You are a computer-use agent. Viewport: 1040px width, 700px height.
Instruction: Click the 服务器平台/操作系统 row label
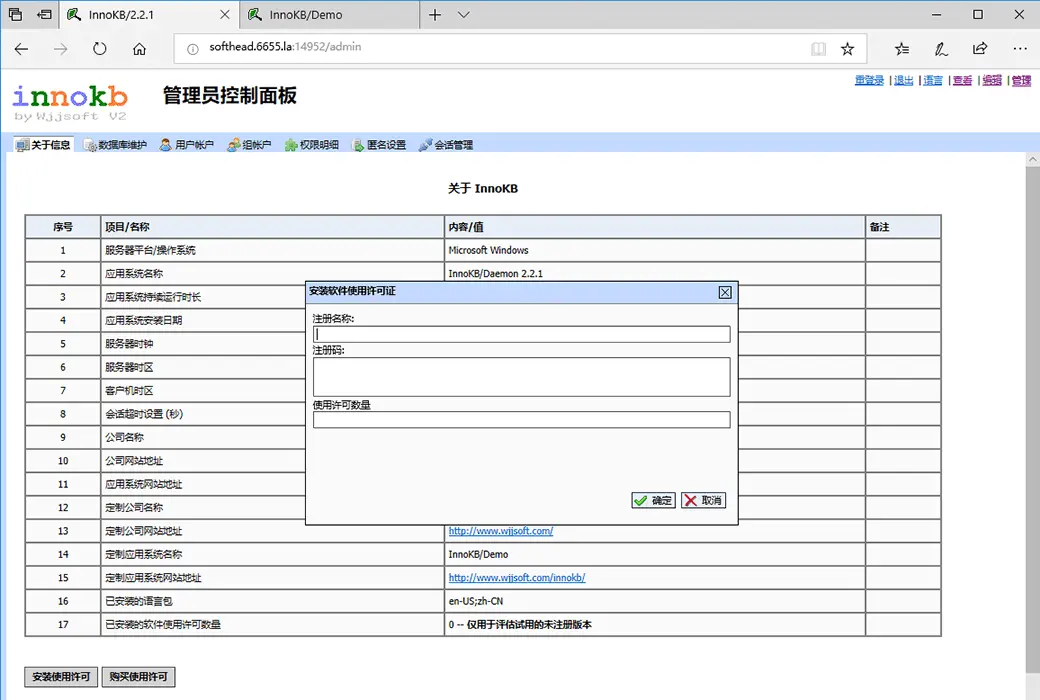(x=150, y=250)
